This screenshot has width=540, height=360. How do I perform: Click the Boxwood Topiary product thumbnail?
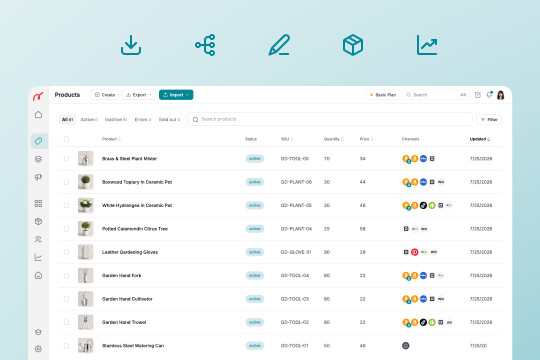(x=85, y=182)
